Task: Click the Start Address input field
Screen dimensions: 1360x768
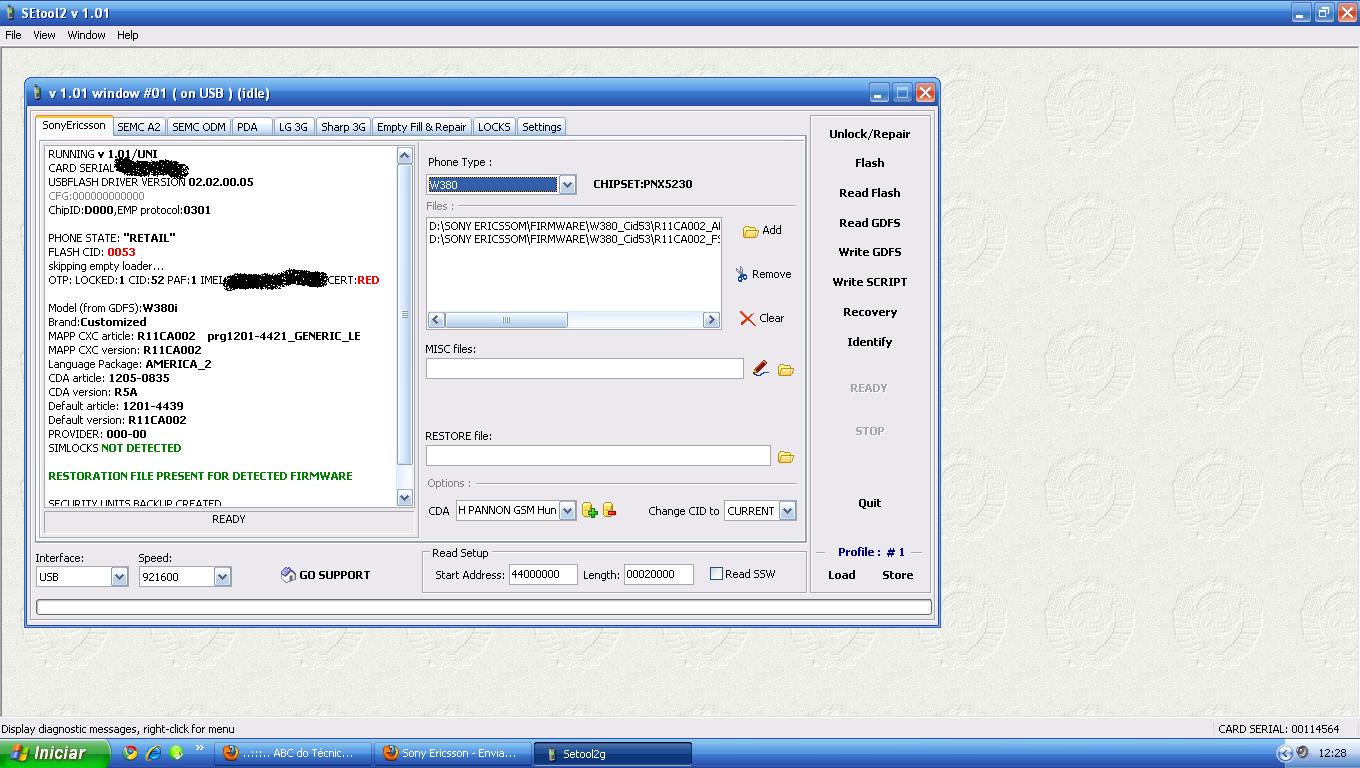Action: coord(542,574)
